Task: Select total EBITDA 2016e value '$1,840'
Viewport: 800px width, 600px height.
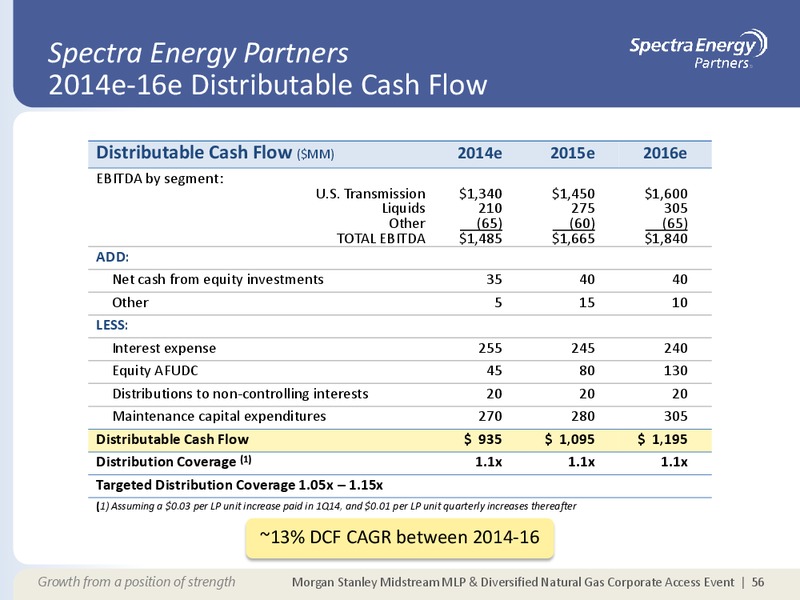Action: (666, 238)
